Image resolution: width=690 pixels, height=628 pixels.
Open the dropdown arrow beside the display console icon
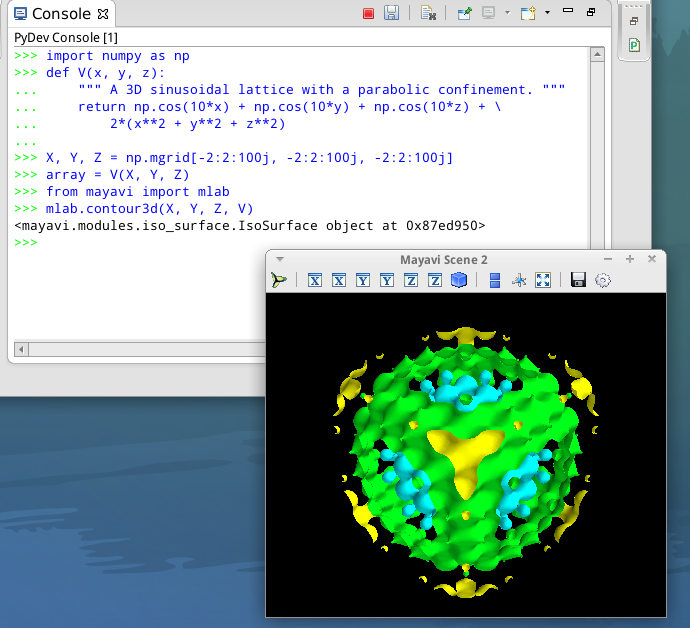tap(507, 13)
